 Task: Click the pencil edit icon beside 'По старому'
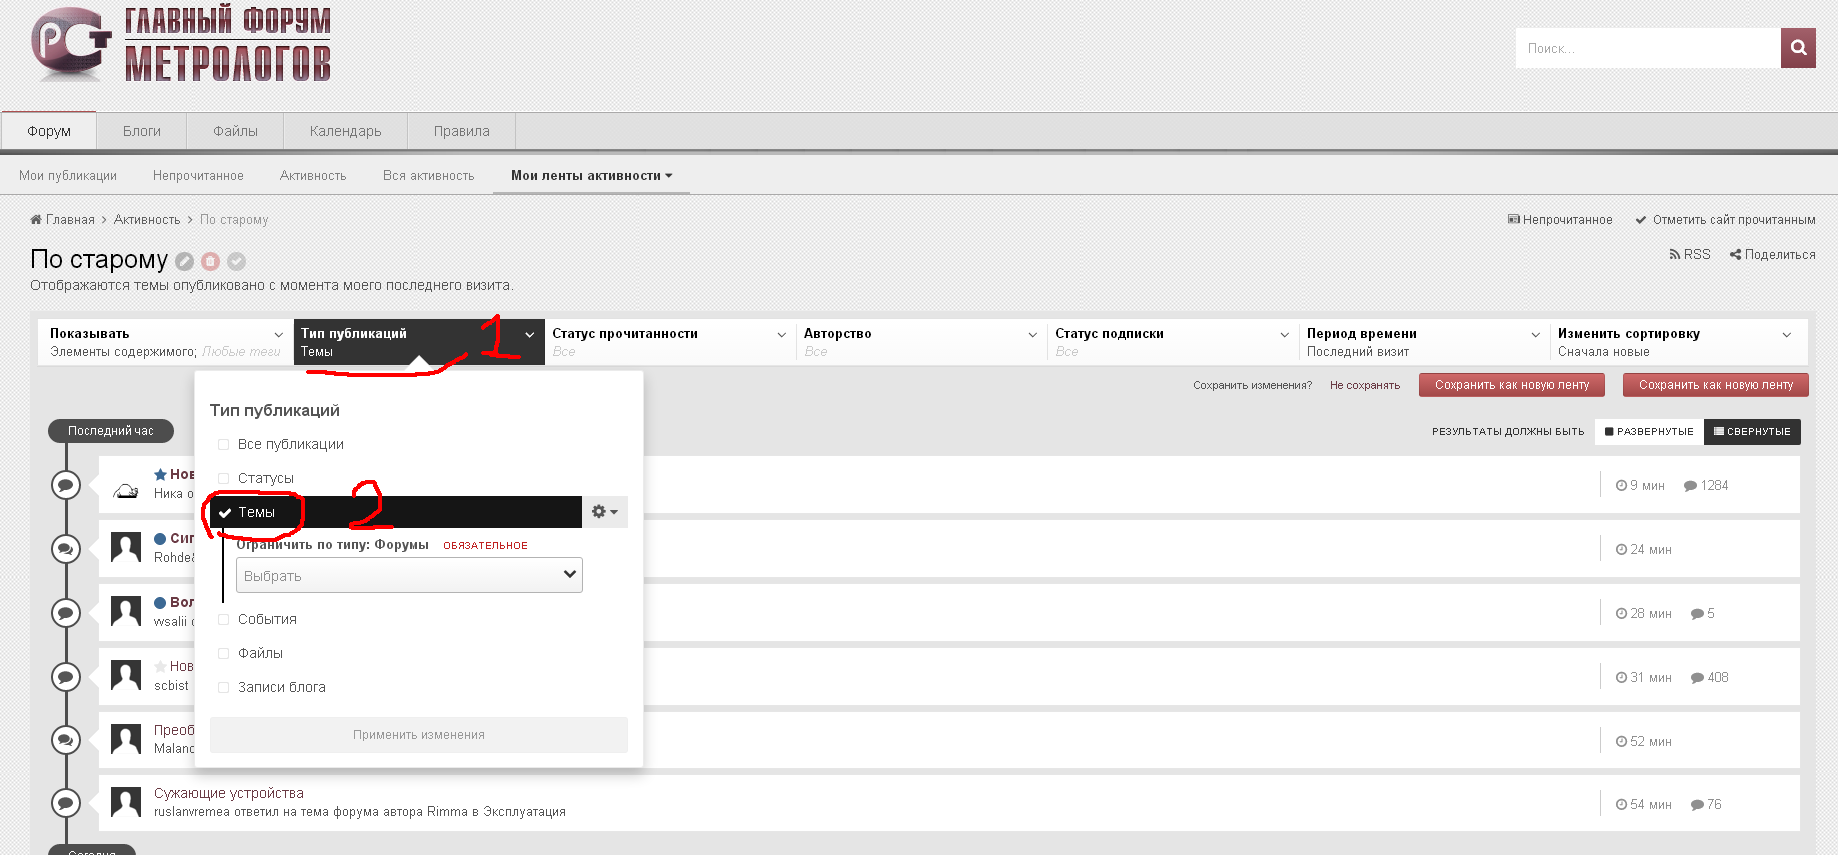tap(184, 261)
